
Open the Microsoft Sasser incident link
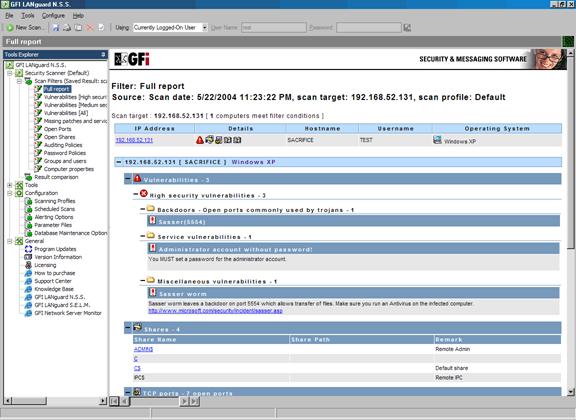click(215, 311)
